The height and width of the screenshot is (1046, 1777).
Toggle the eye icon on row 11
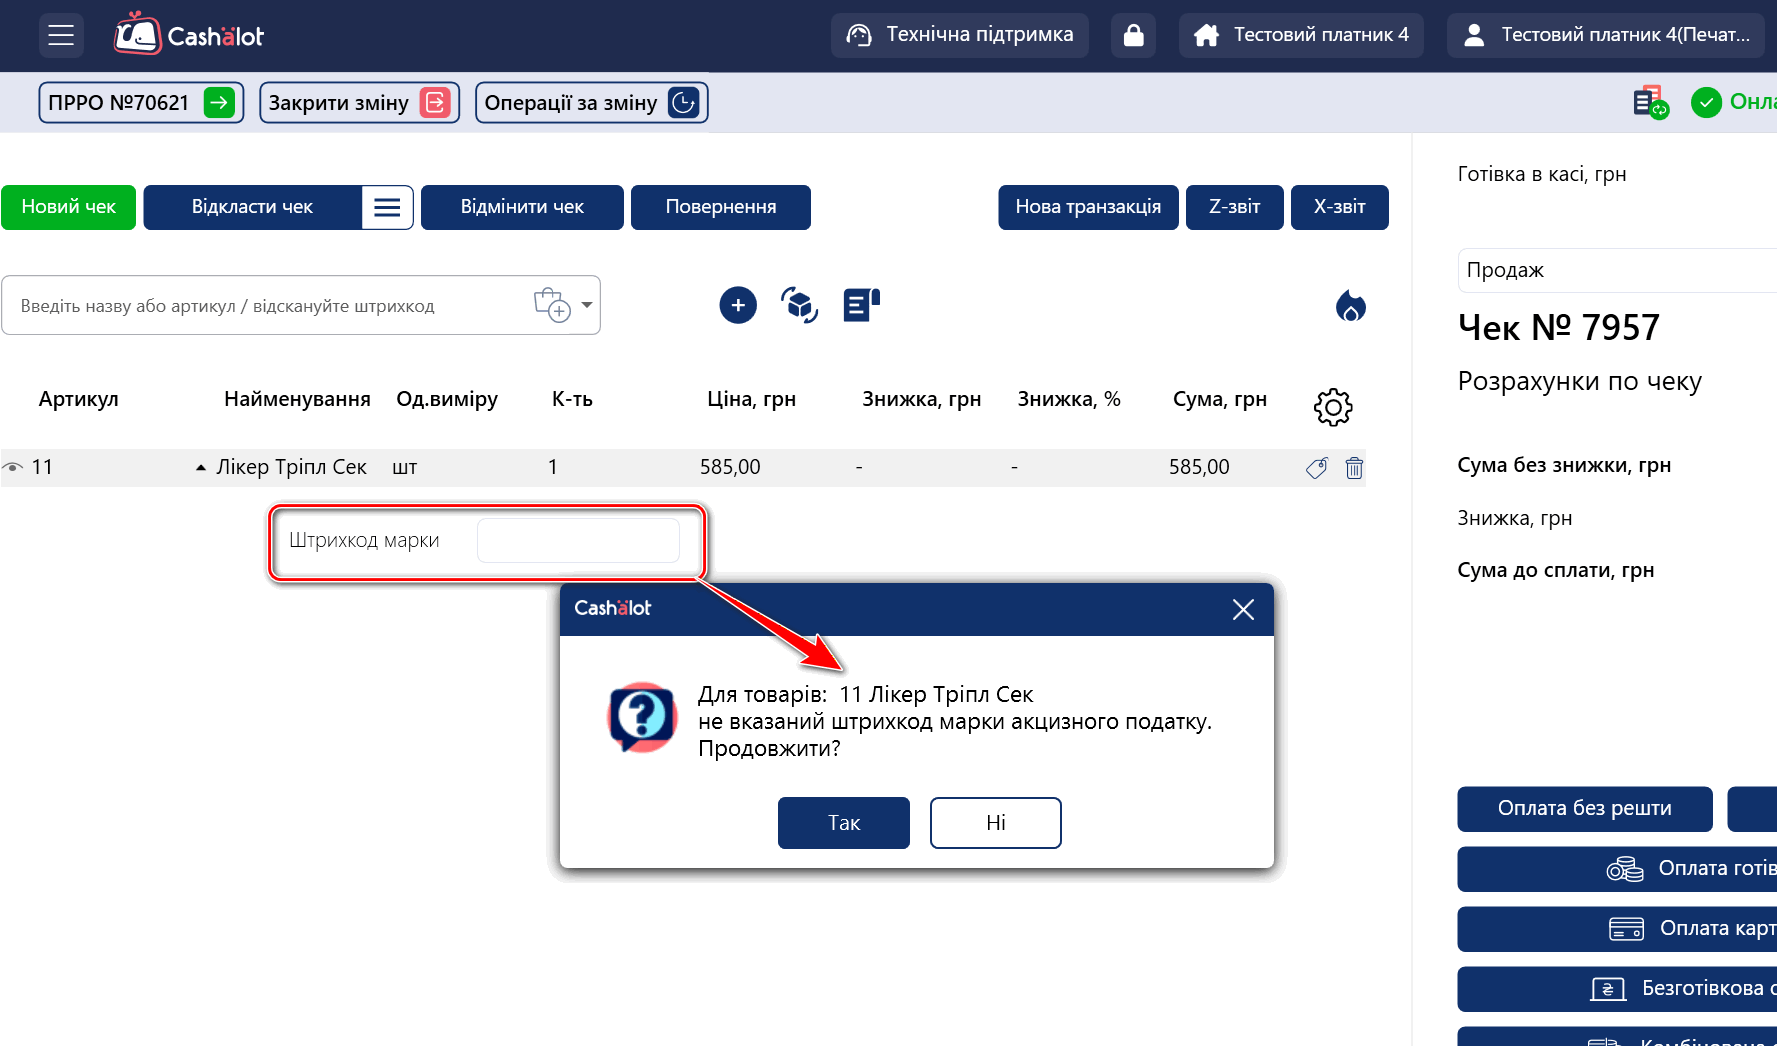pos(13,467)
